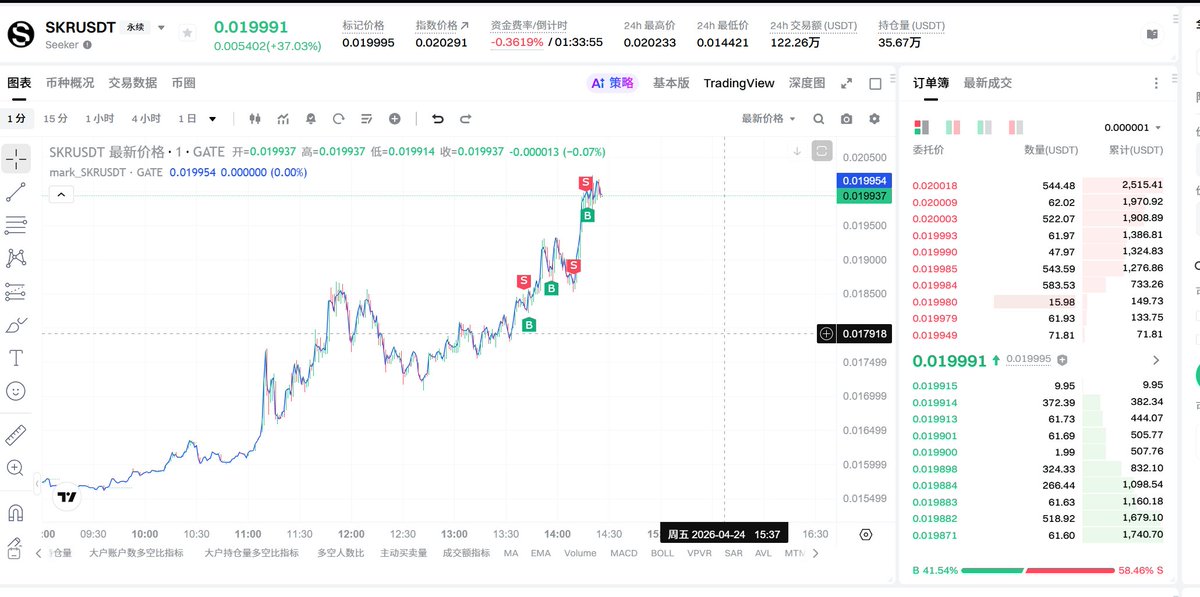
Task: Open the 0.000001 order book precision dropdown
Action: click(1133, 127)
